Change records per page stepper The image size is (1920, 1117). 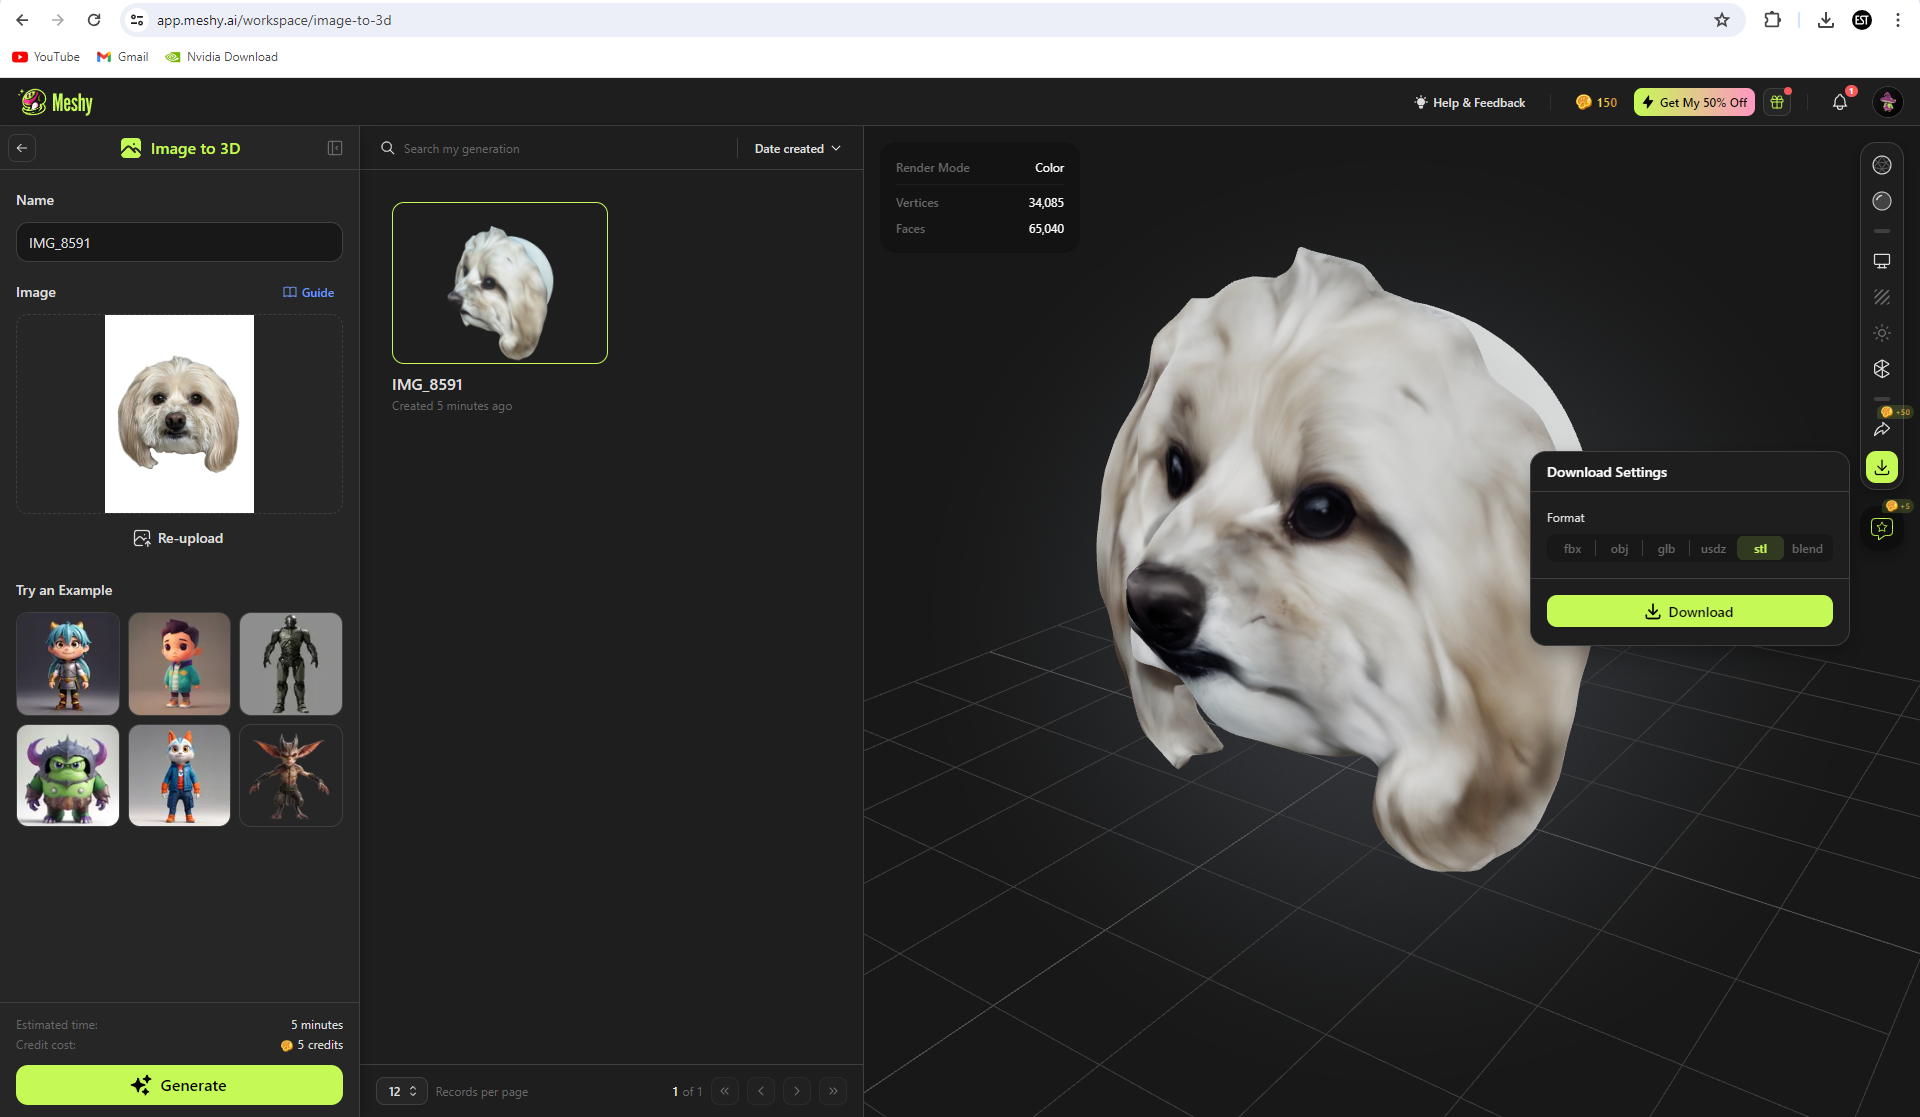tap(402, 1091)
